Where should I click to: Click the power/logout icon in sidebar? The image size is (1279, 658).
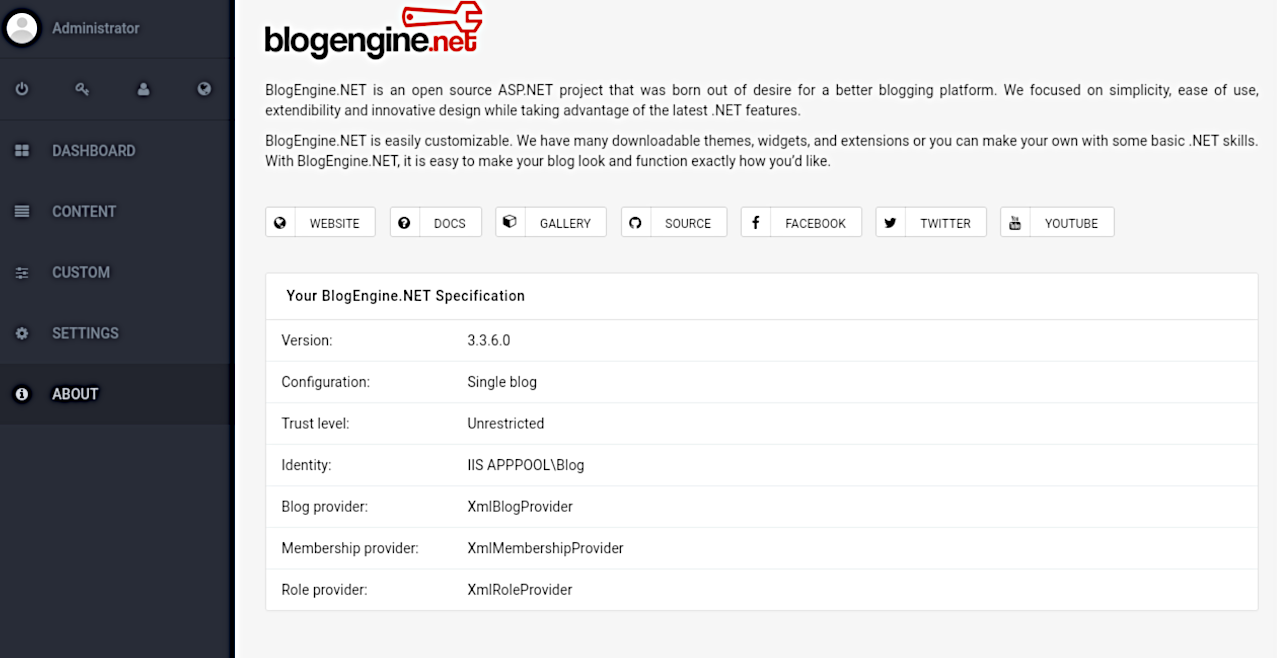(x=22, y=89)
